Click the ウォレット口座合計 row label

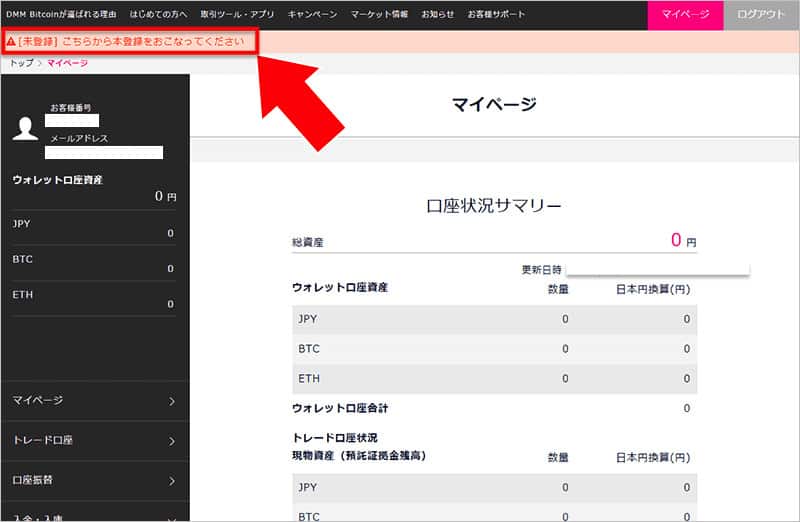[340, 408]
